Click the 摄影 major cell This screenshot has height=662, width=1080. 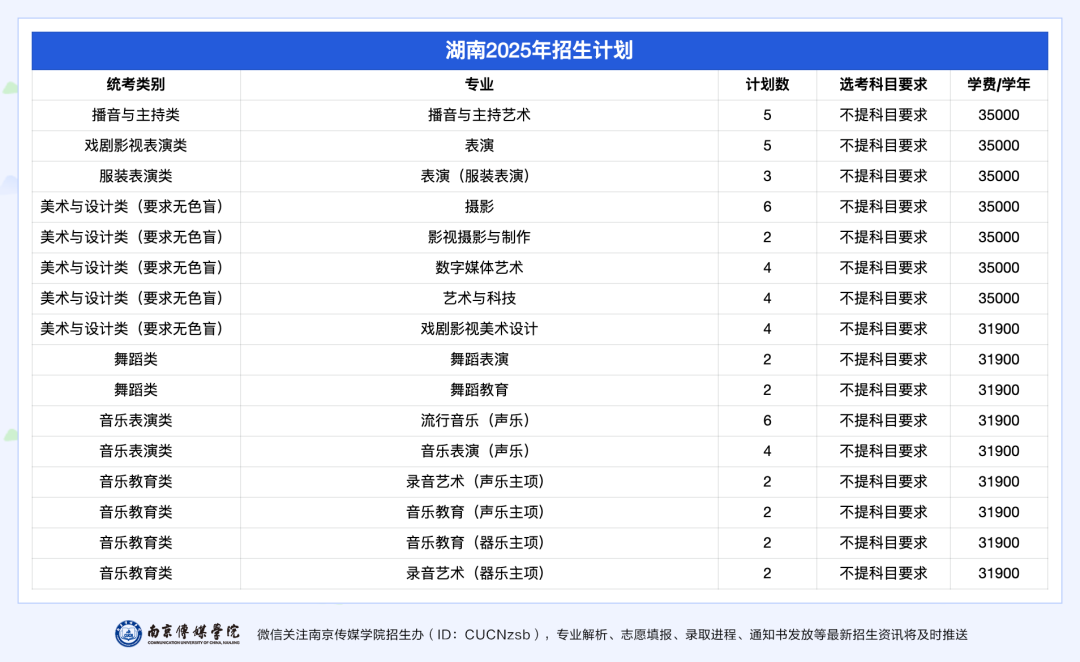point(479,207)
